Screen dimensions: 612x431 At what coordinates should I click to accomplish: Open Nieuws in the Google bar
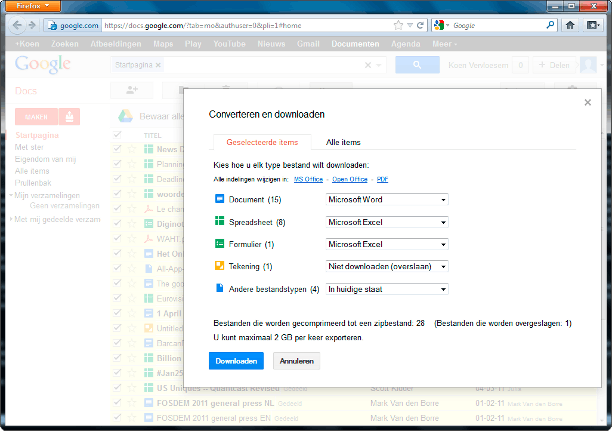(271, 44)
